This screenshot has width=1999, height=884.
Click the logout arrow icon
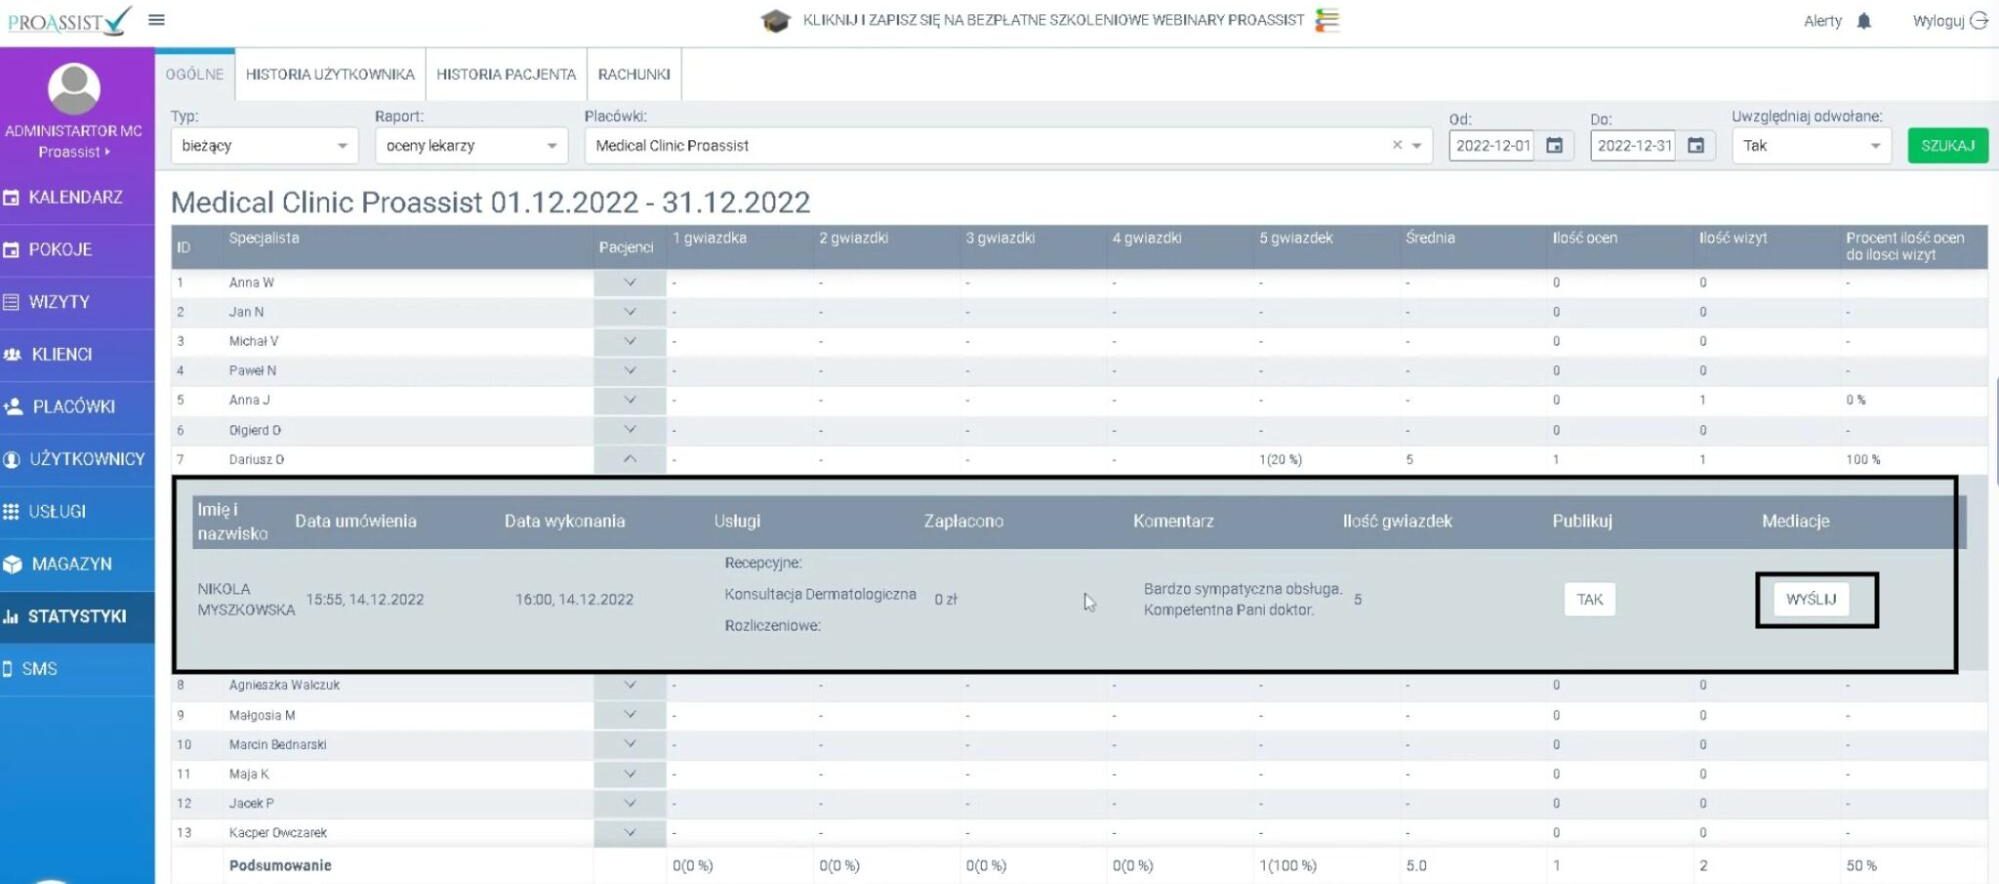point(1978,21)
